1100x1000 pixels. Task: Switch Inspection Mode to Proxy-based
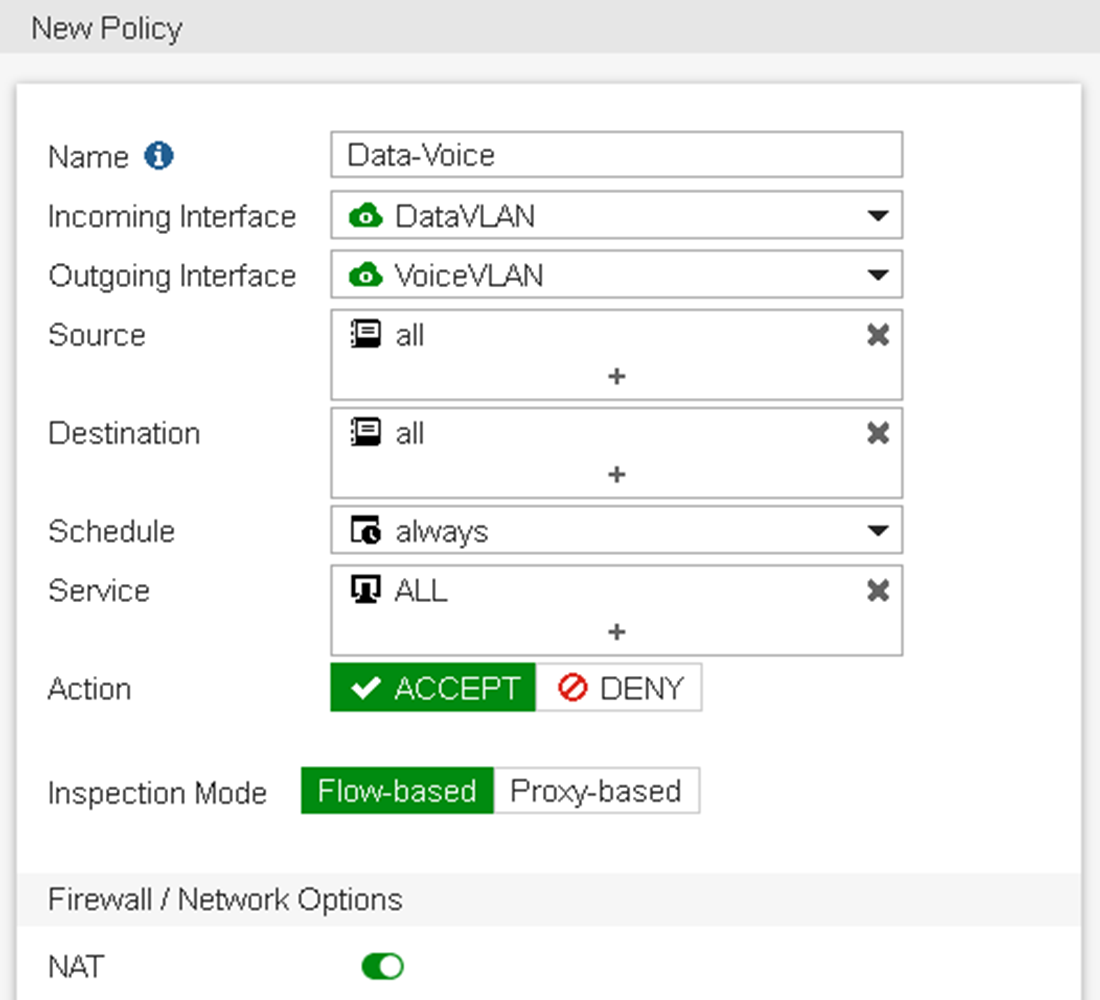[x=596, y=791]
